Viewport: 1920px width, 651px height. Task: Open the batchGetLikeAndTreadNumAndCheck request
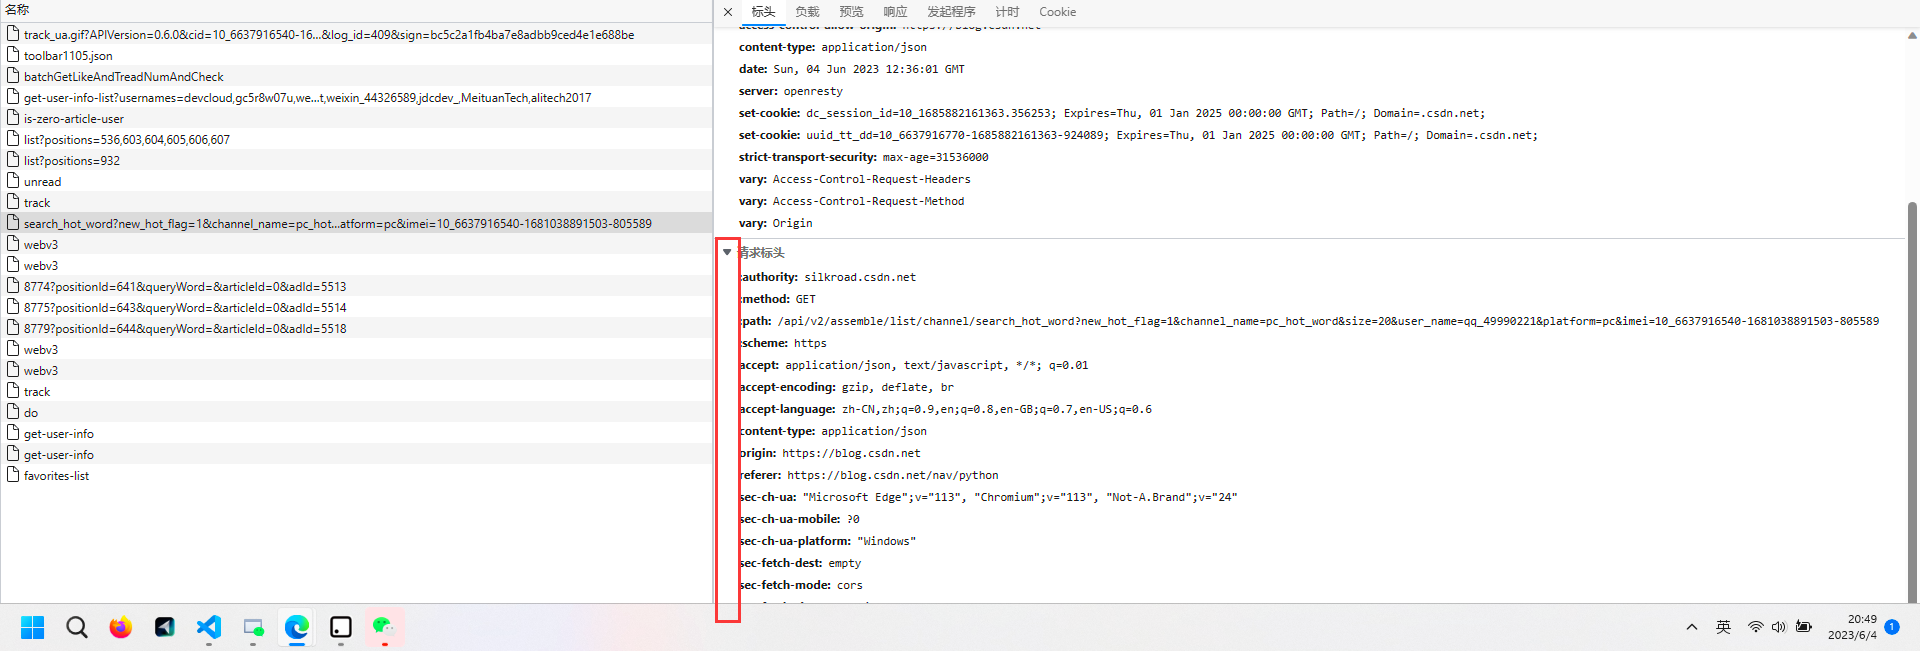123,77
